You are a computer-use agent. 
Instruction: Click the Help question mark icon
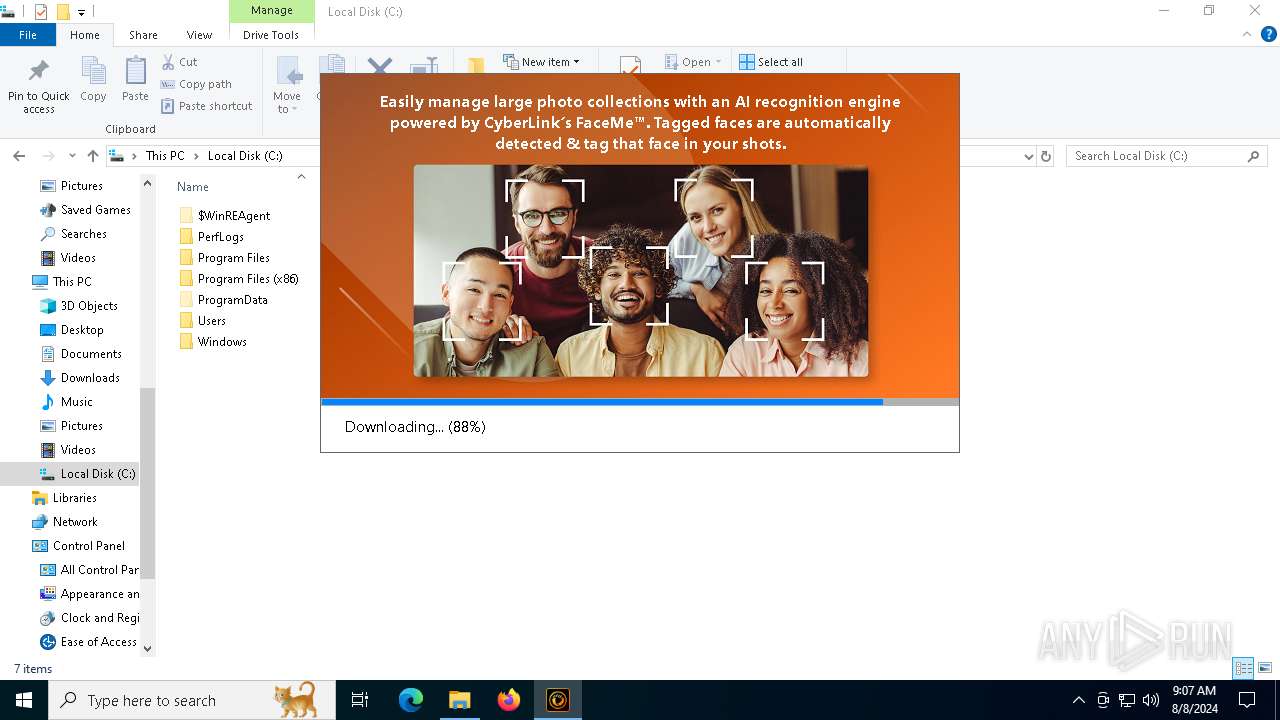(x=1269, y=34)
